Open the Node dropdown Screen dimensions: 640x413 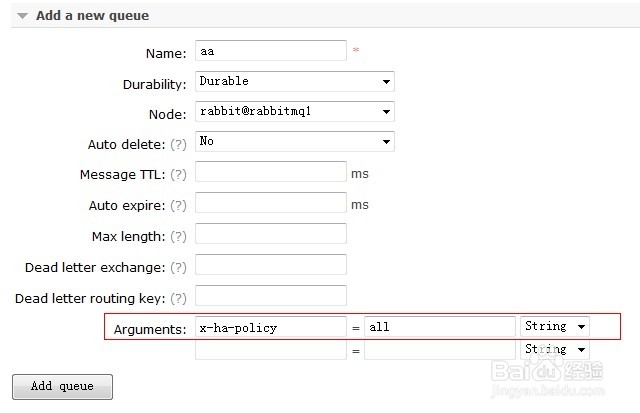pyautogui.click(x=294, y=112)
